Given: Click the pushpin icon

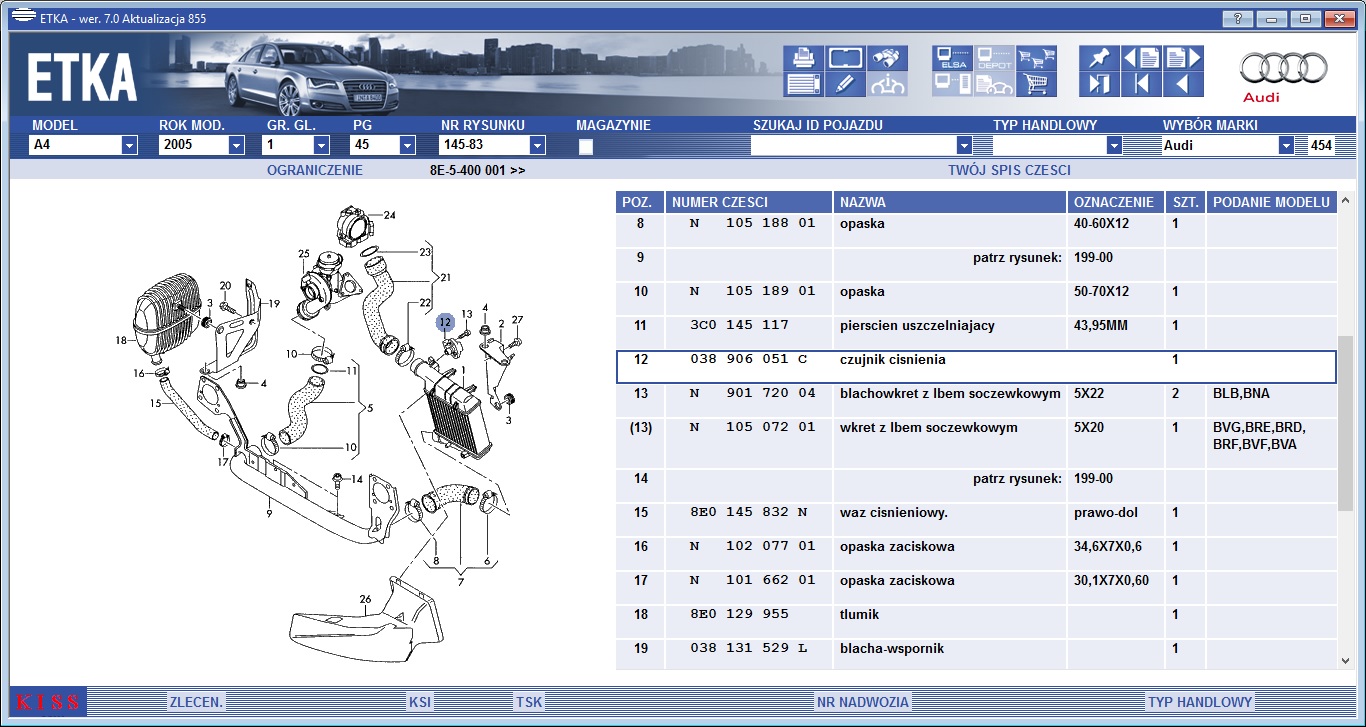Looking at the screenshot, I should 1099,58.
